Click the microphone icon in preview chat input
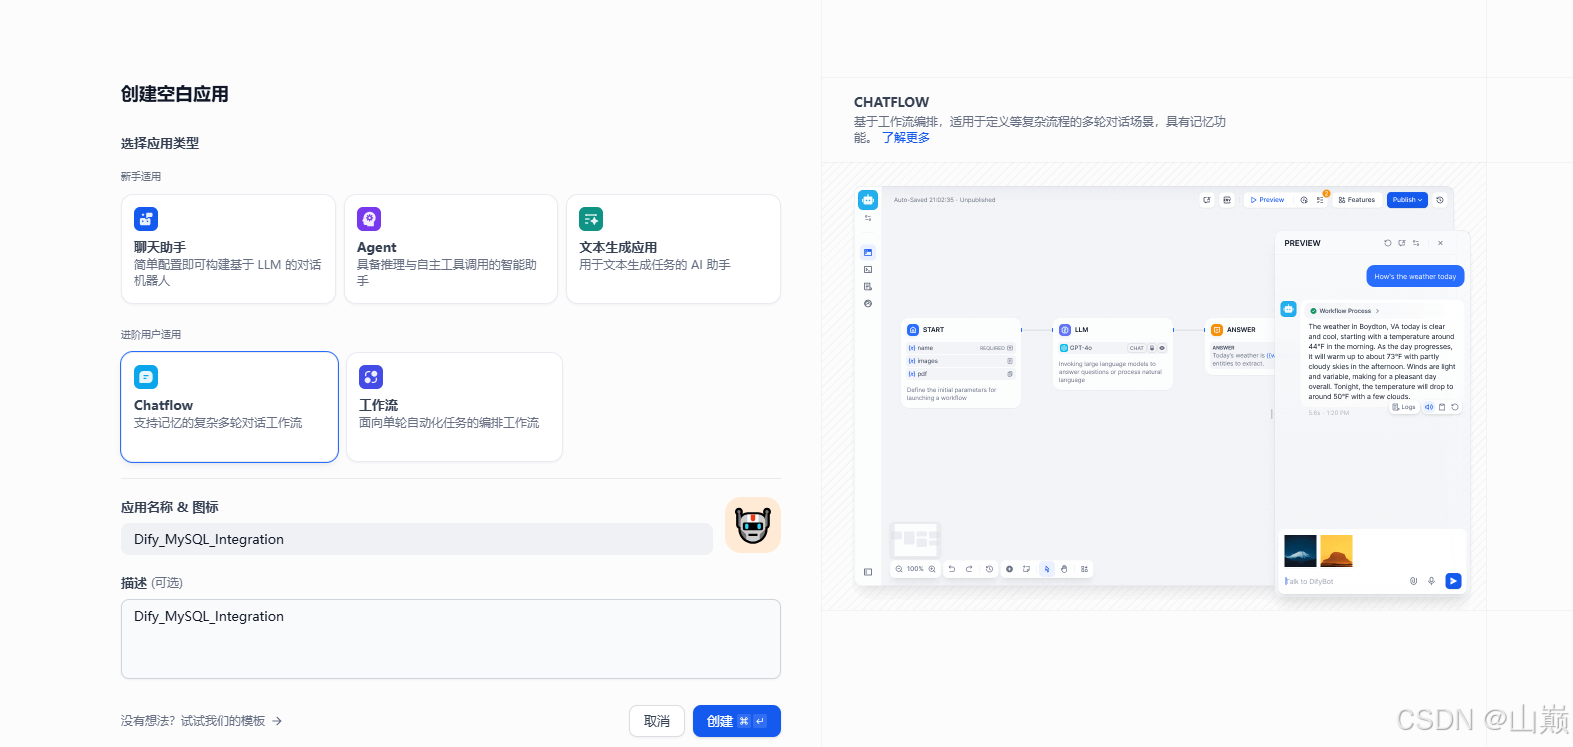The height and width of the screenshot is (747, 1573). [1431, 581]
